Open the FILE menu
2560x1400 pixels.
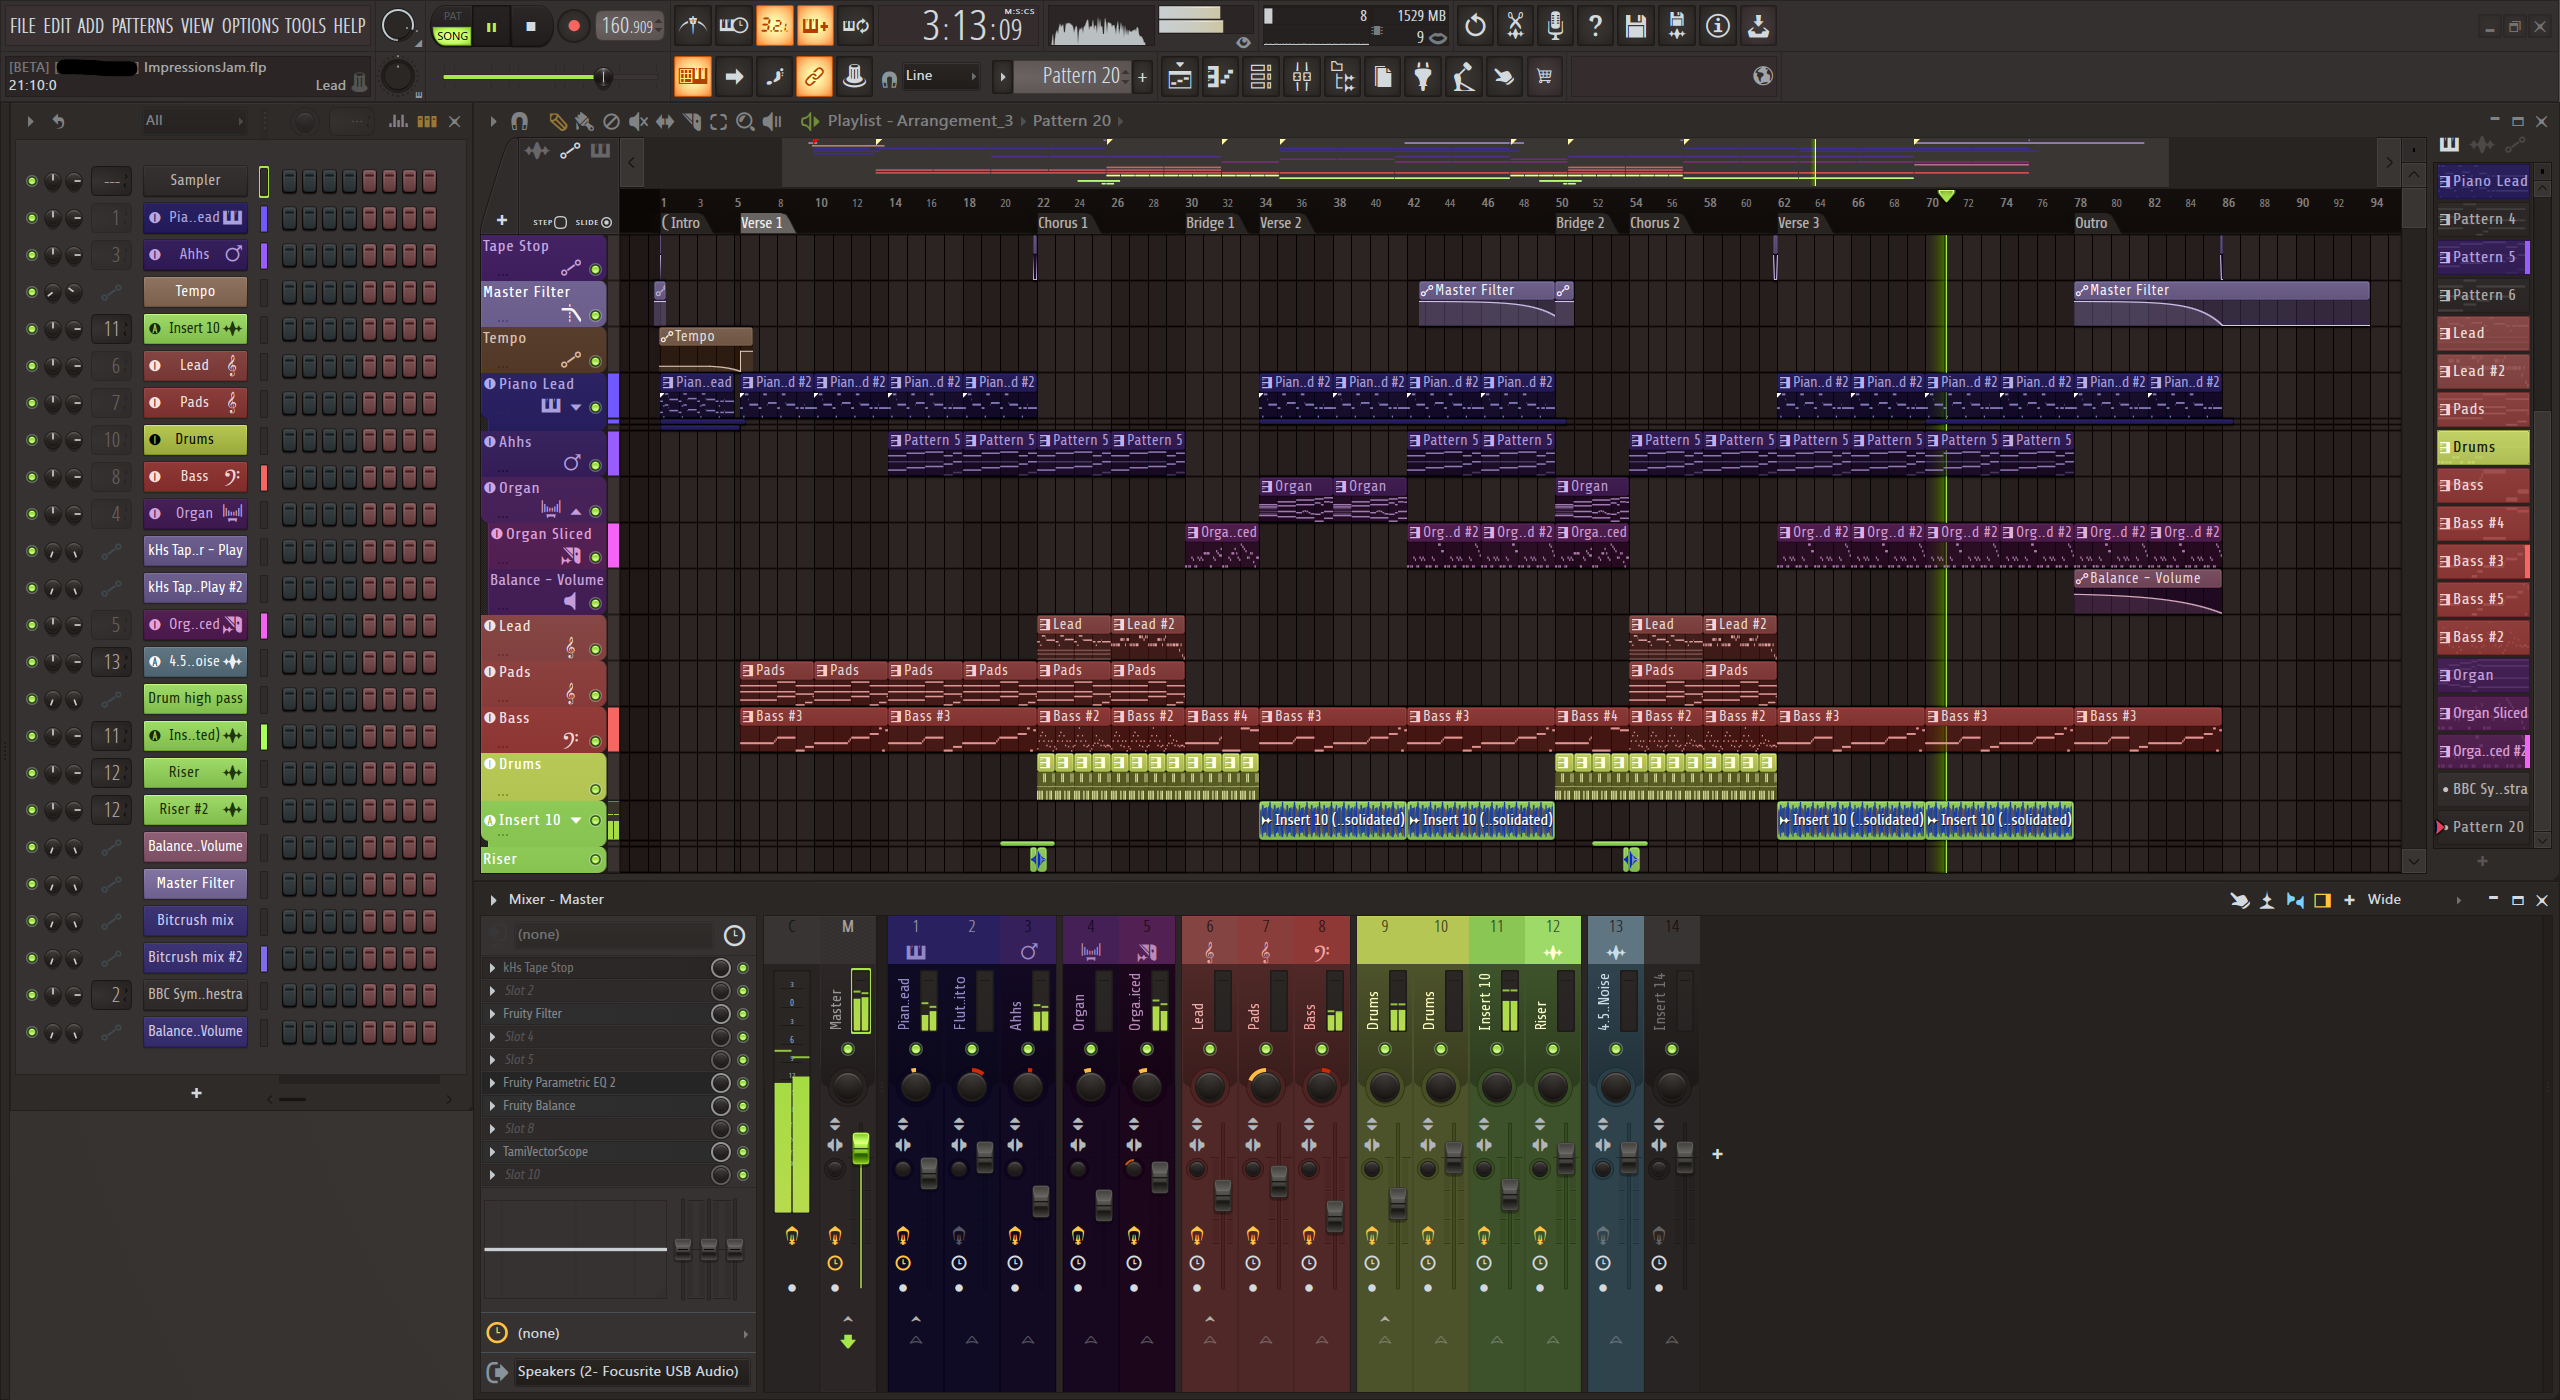(x=23, y=26)
